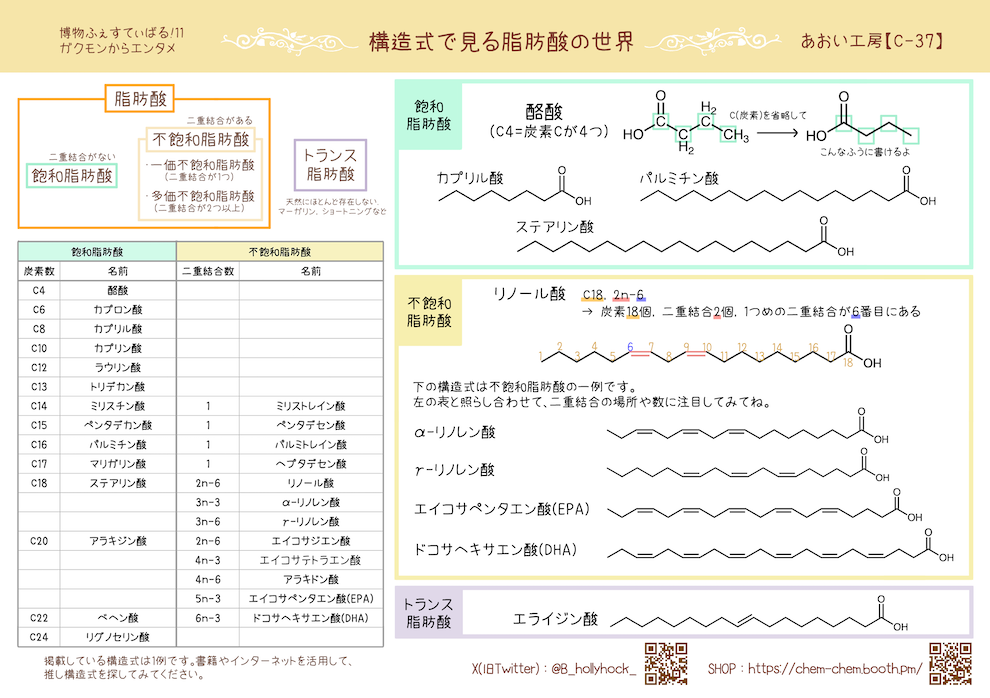Click the 博物ふぇすてぃばる!11 event text

coord(122,33)
